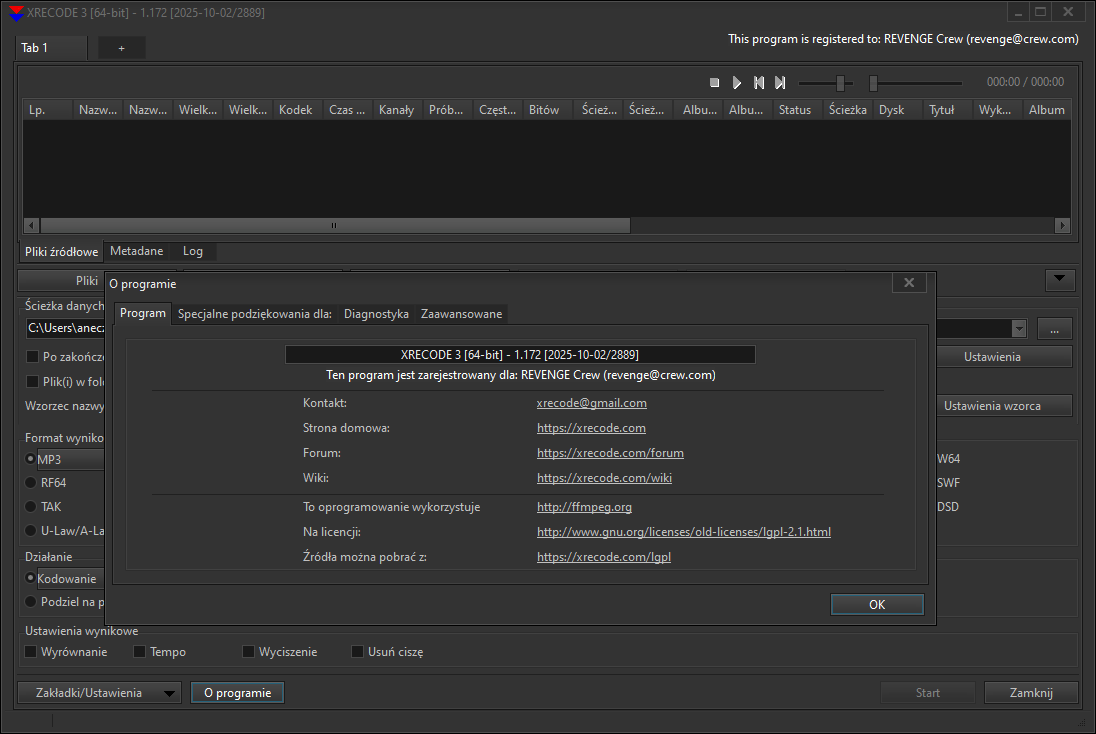Sort by Kodek column header

pyautogui.click(x=296, y=110)
